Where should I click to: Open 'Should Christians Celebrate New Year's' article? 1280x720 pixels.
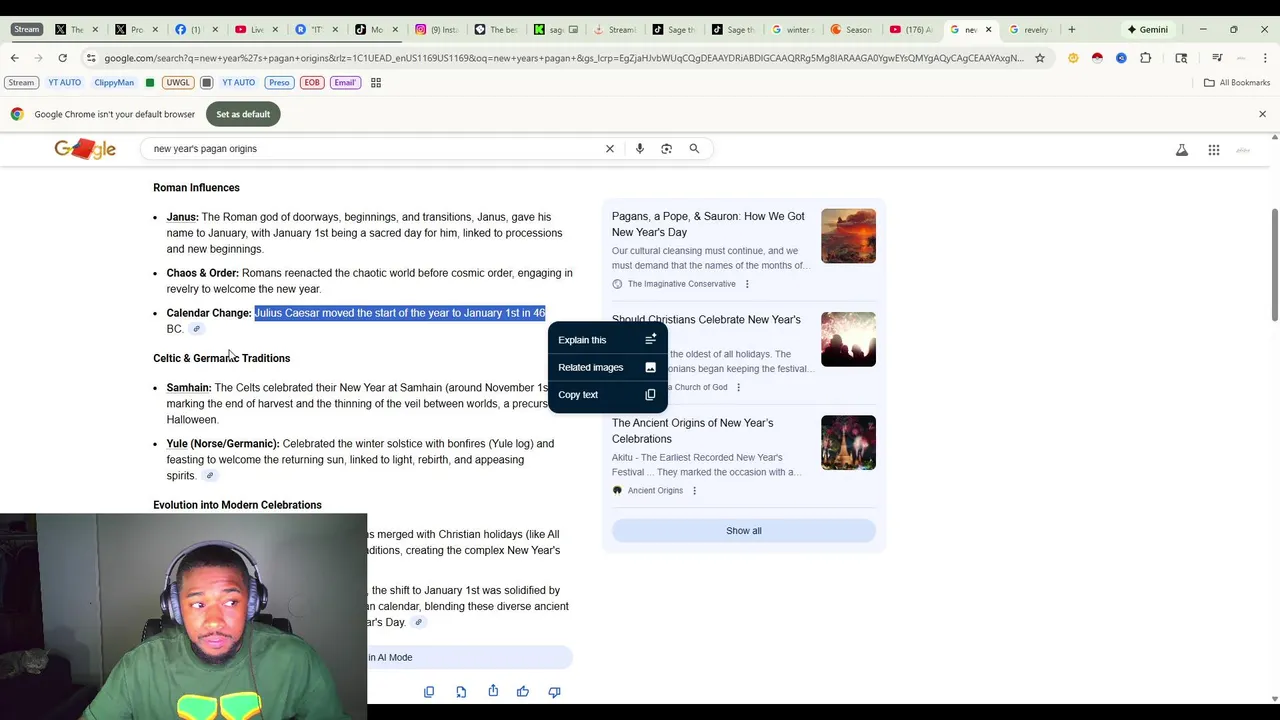pyautogui.click(x=706, y=320)
